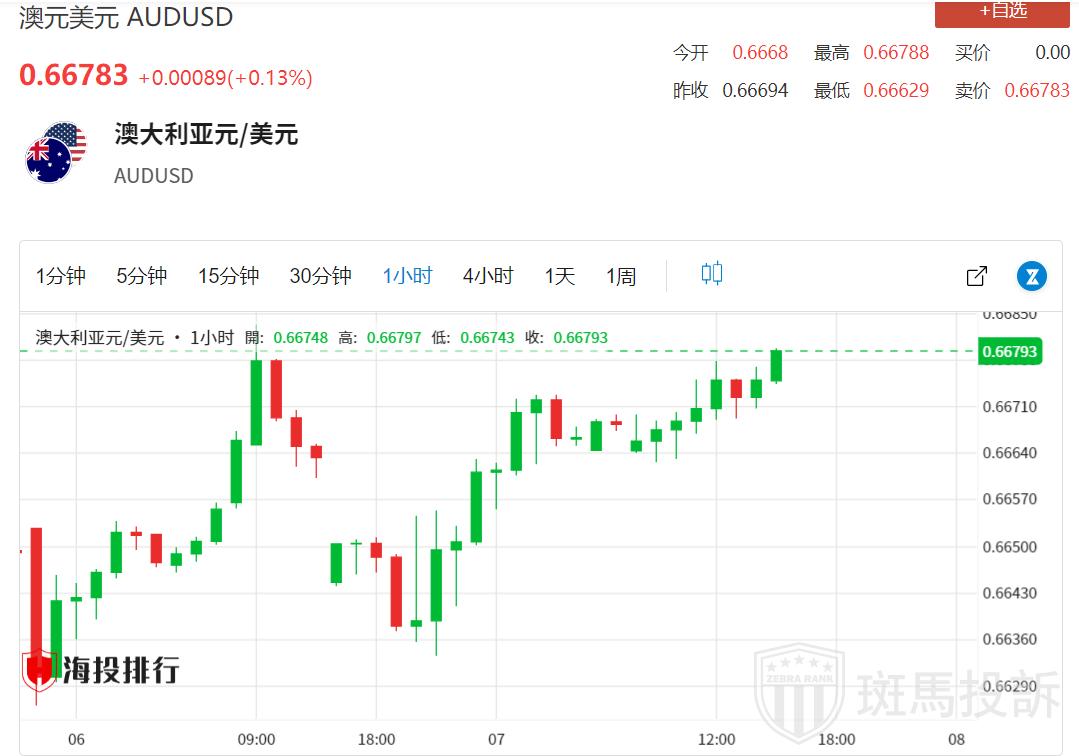Show the 1天 daily chart
The width and height of the screenshot is (1079, 756).
click(559, 276)
